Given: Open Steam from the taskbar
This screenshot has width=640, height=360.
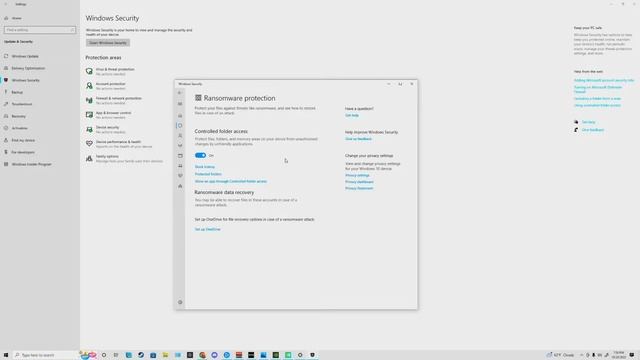Looking at the screenshot, I should point(141,355).
